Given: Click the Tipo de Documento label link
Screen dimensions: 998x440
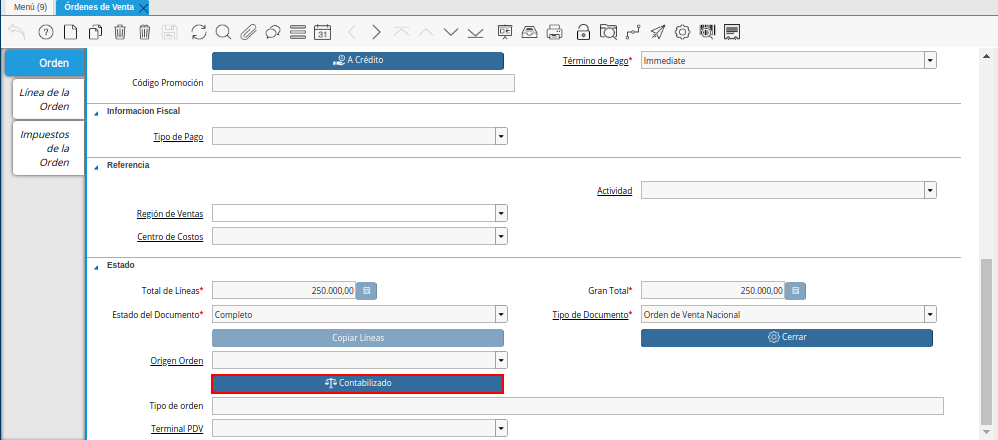Looking at the screenshot, I should point(590,315).
